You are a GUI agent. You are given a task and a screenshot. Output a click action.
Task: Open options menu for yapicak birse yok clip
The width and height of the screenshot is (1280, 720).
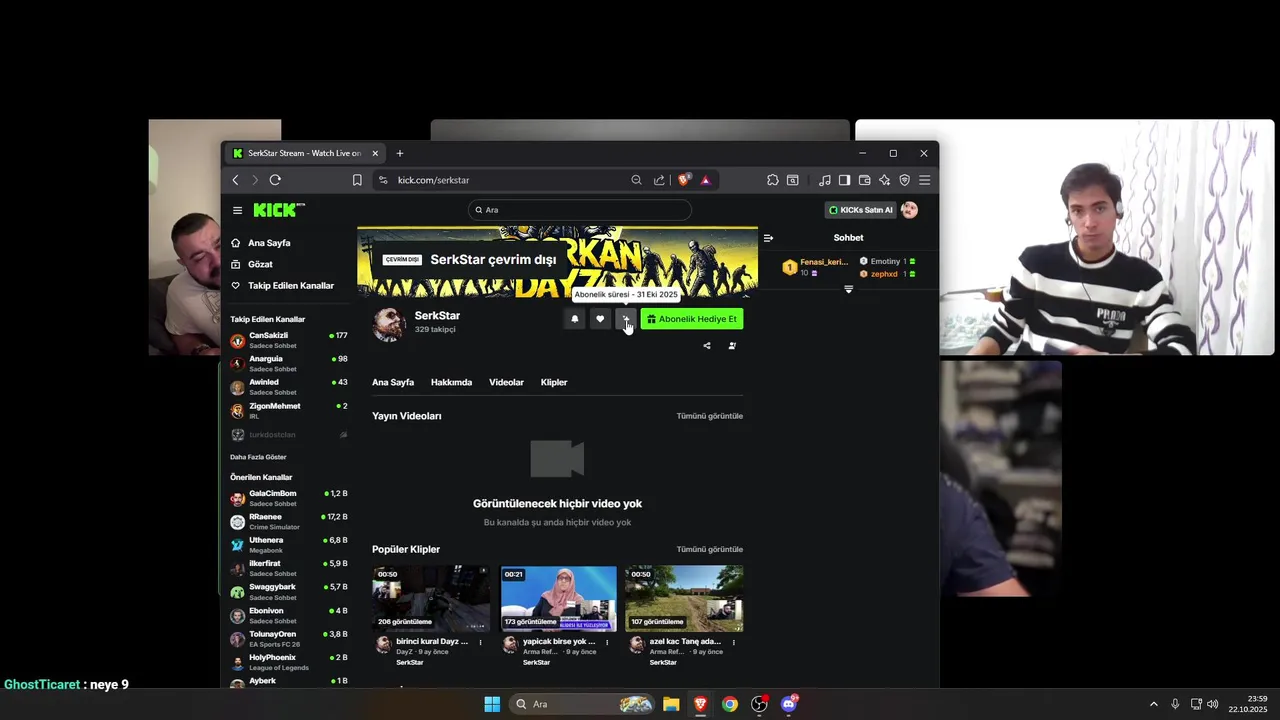607,642
